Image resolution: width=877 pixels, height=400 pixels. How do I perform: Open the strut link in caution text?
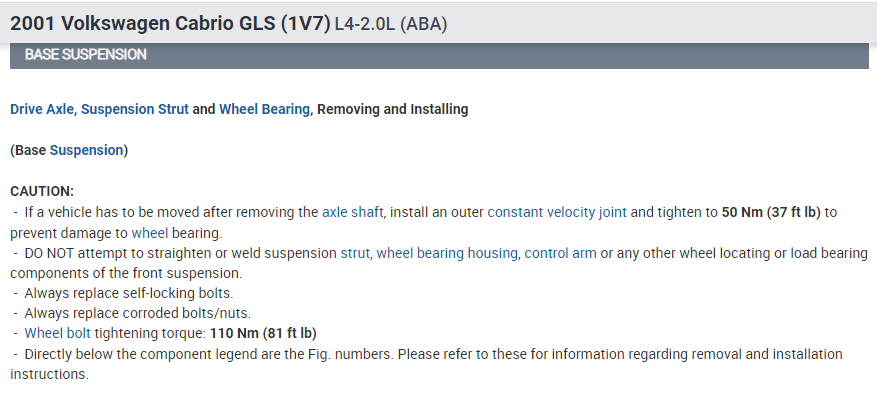coord(354,253)
